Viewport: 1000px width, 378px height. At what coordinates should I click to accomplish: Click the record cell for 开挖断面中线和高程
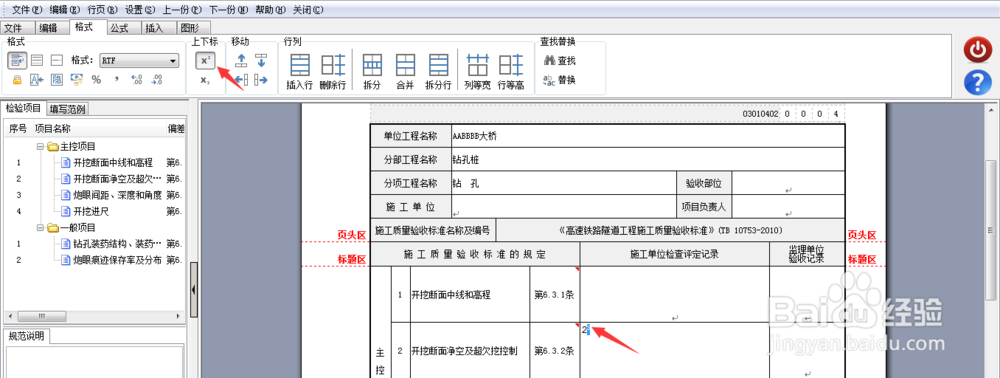(674, 294)
